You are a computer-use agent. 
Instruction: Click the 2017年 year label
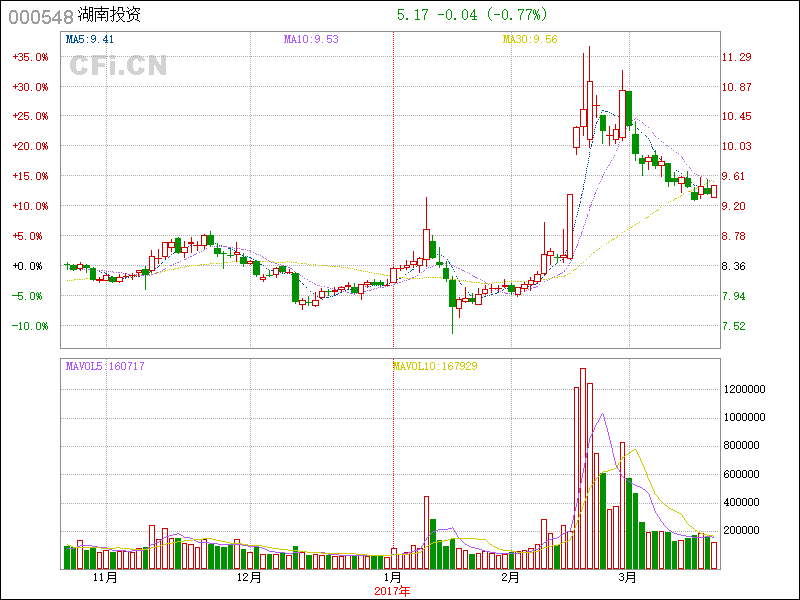pos(393,591)
